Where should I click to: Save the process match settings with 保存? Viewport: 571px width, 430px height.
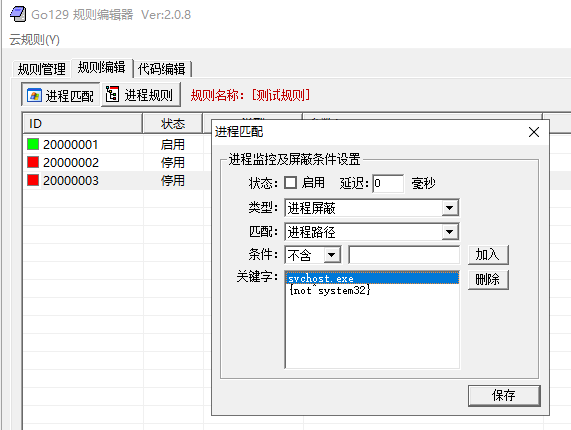pos(504,395)
